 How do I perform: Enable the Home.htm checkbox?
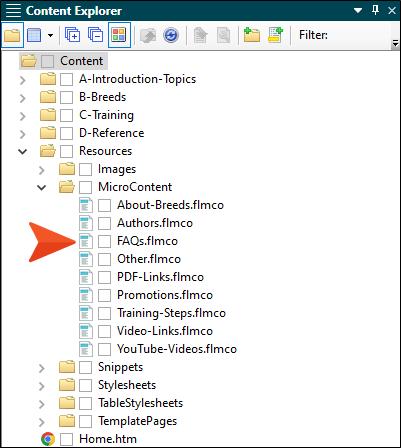[66, 439]
